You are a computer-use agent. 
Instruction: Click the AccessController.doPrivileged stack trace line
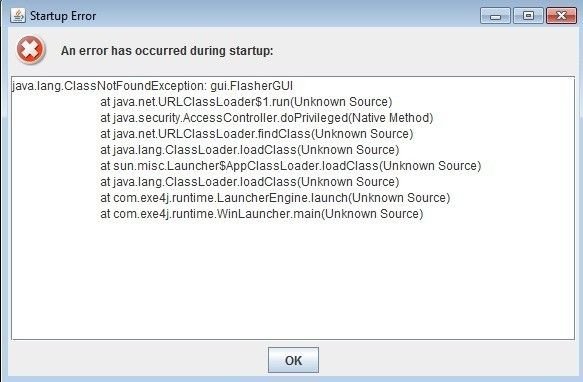267,118
